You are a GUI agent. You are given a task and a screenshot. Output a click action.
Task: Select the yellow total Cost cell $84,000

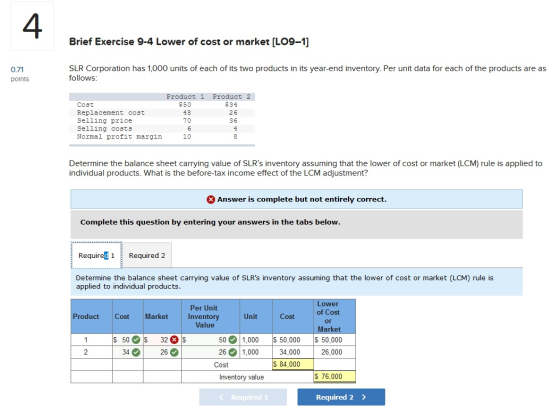[293, 364]
